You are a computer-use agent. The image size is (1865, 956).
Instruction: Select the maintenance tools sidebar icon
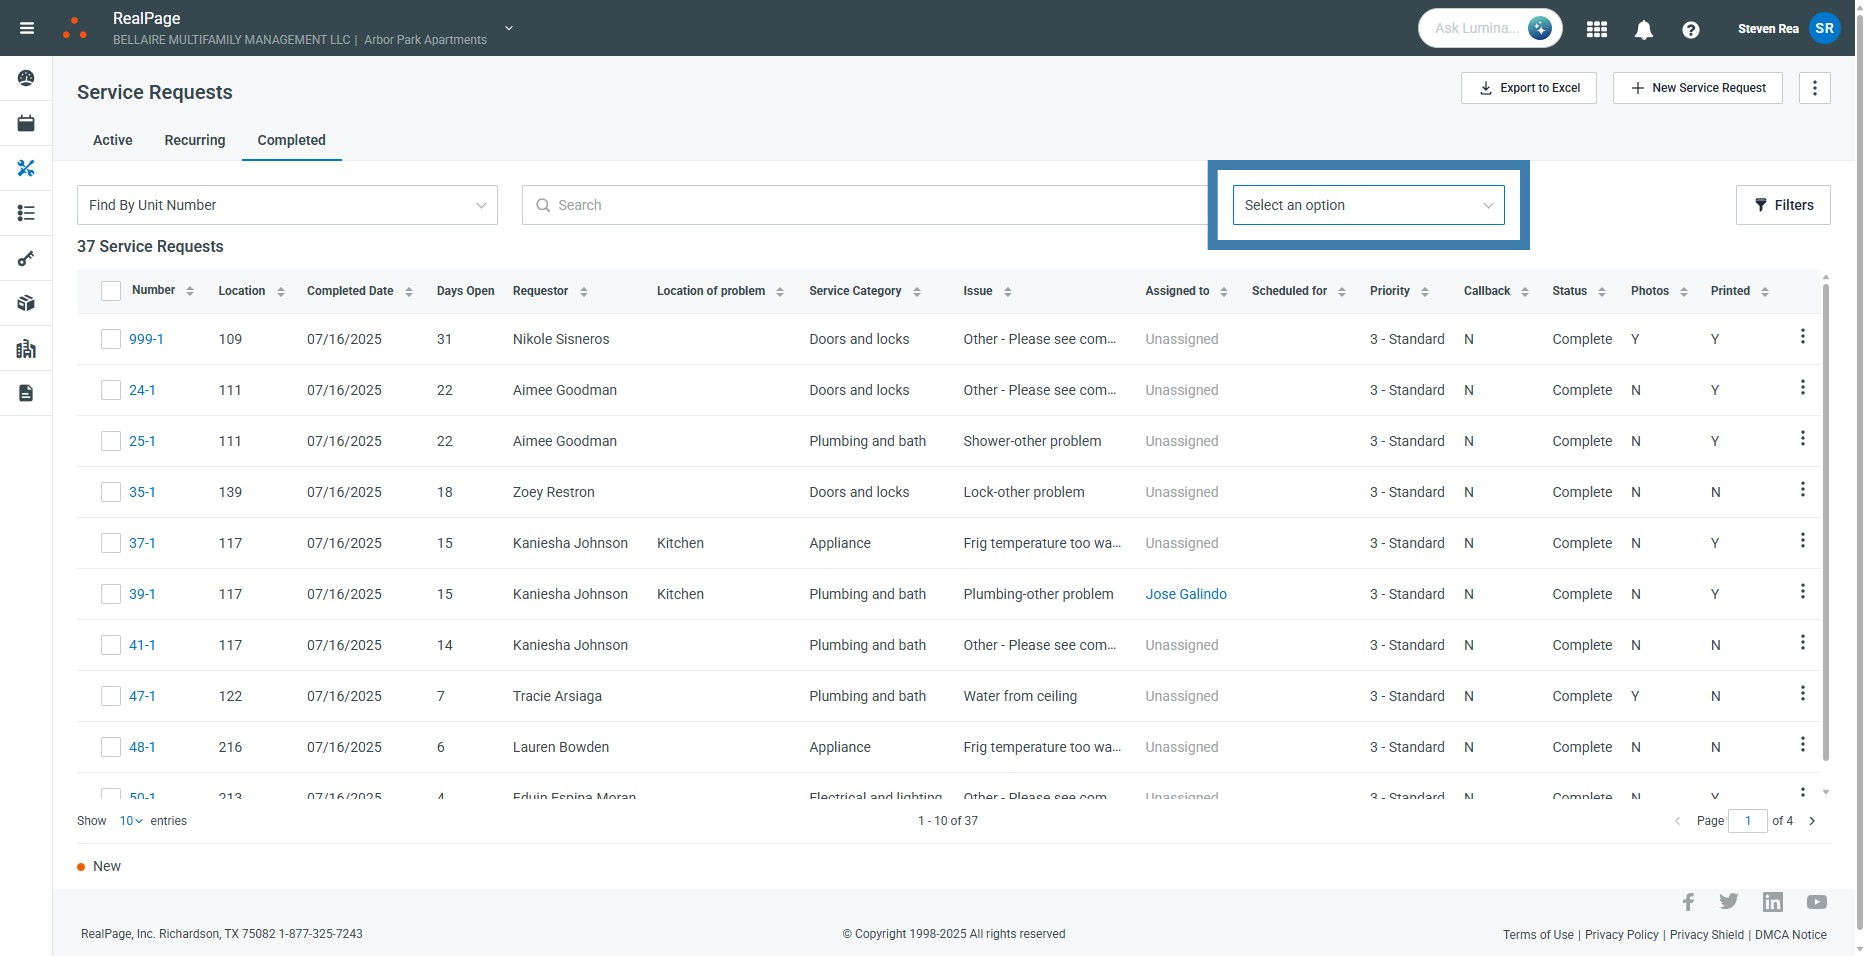tap(26, 168)
